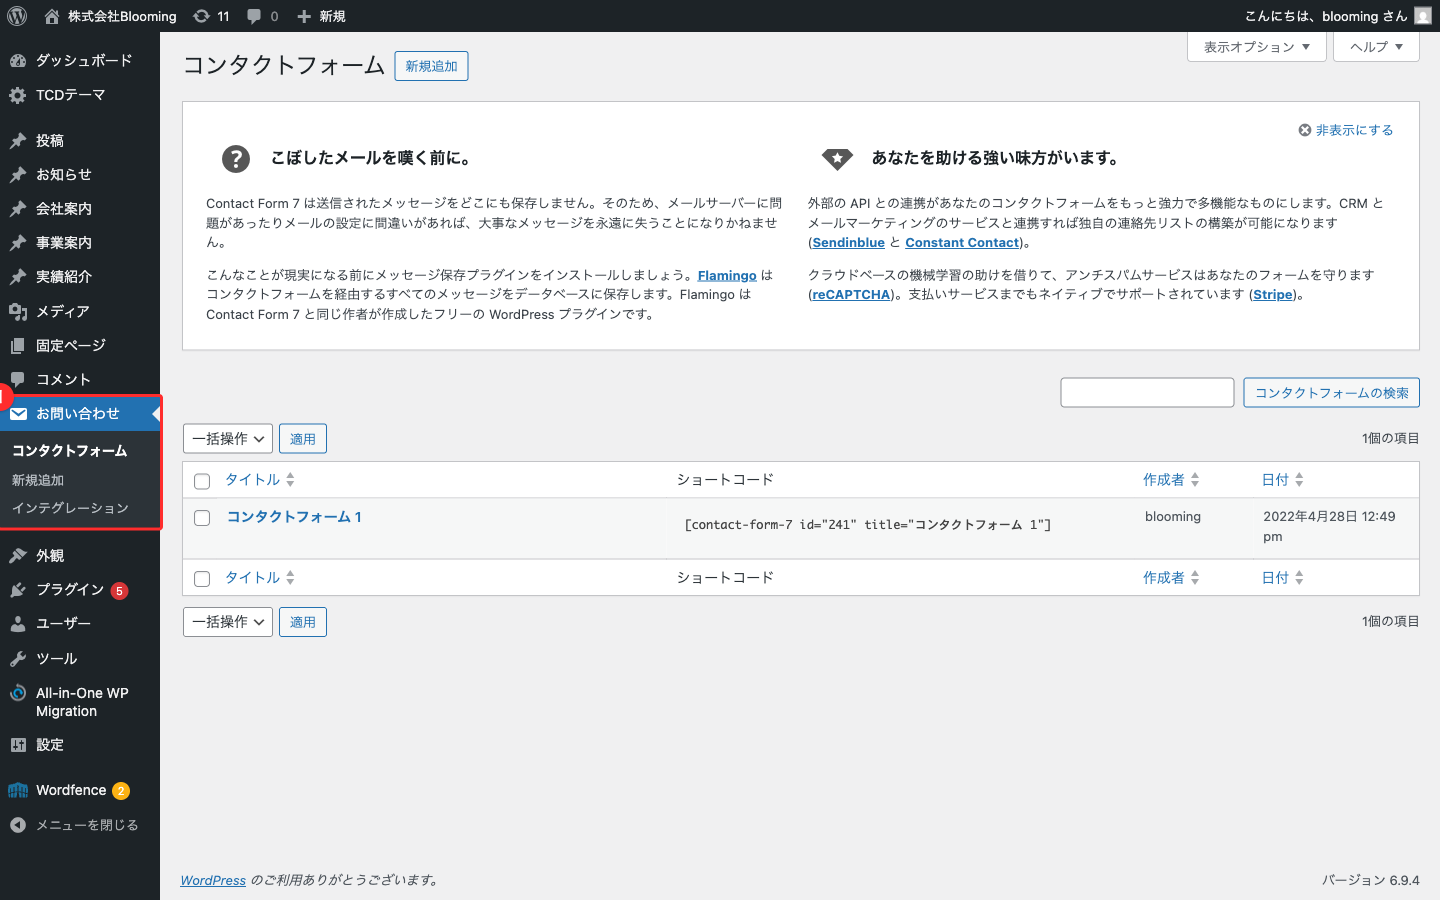Open the Constant Contact link
Image resolution: width=1440 pixels, height=900 pixels.
coord(962,243)
